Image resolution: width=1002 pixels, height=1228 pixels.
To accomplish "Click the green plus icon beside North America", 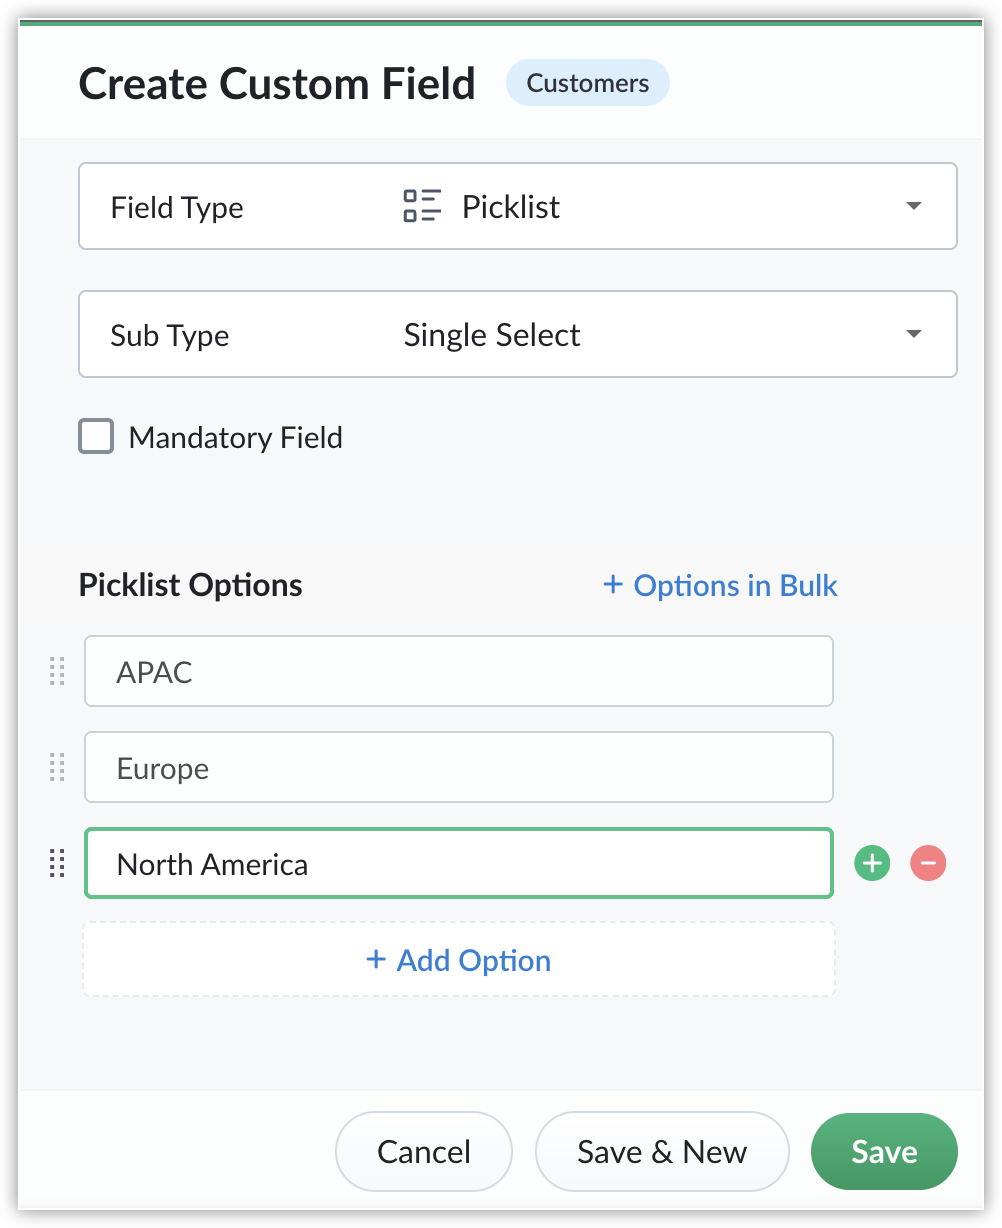I will click(872, 862).
